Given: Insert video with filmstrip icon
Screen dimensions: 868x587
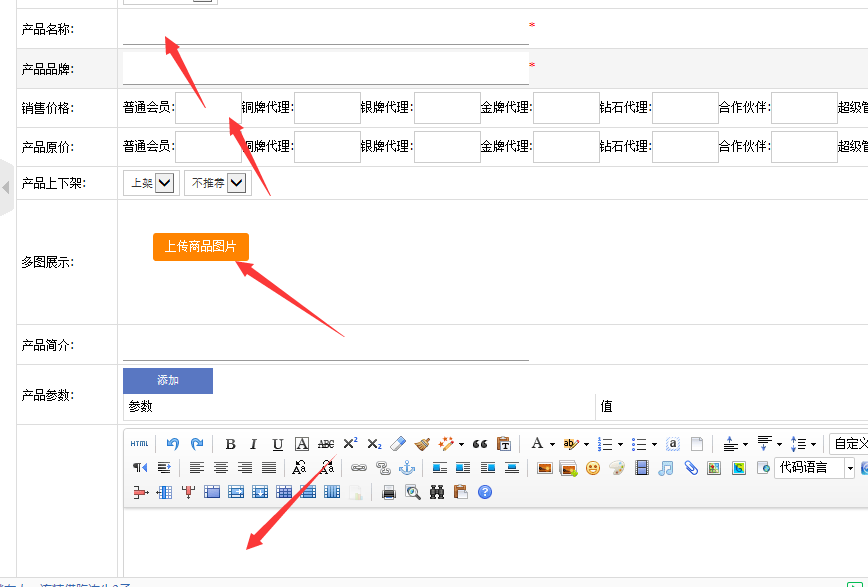Looking at the screenshot, I should point(642,468).
